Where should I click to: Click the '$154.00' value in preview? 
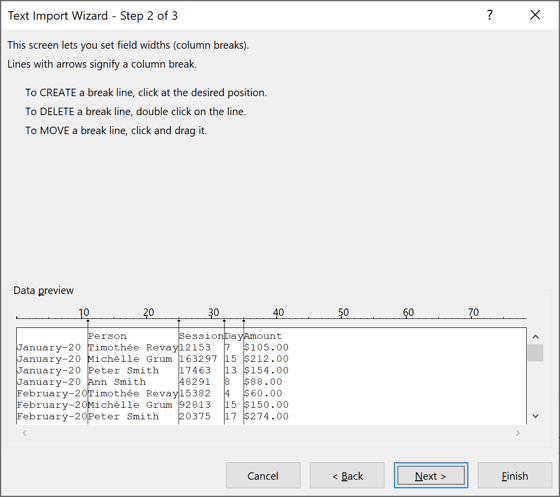(x=266, y=370)
